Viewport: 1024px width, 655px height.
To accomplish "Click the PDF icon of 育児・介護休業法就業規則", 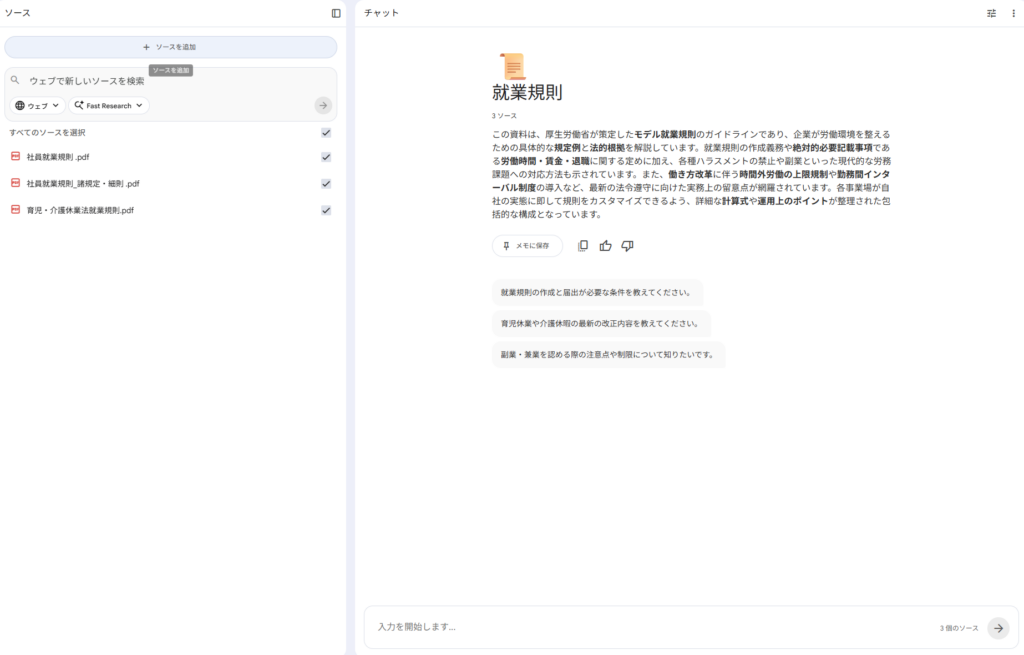I will (15, 210).
